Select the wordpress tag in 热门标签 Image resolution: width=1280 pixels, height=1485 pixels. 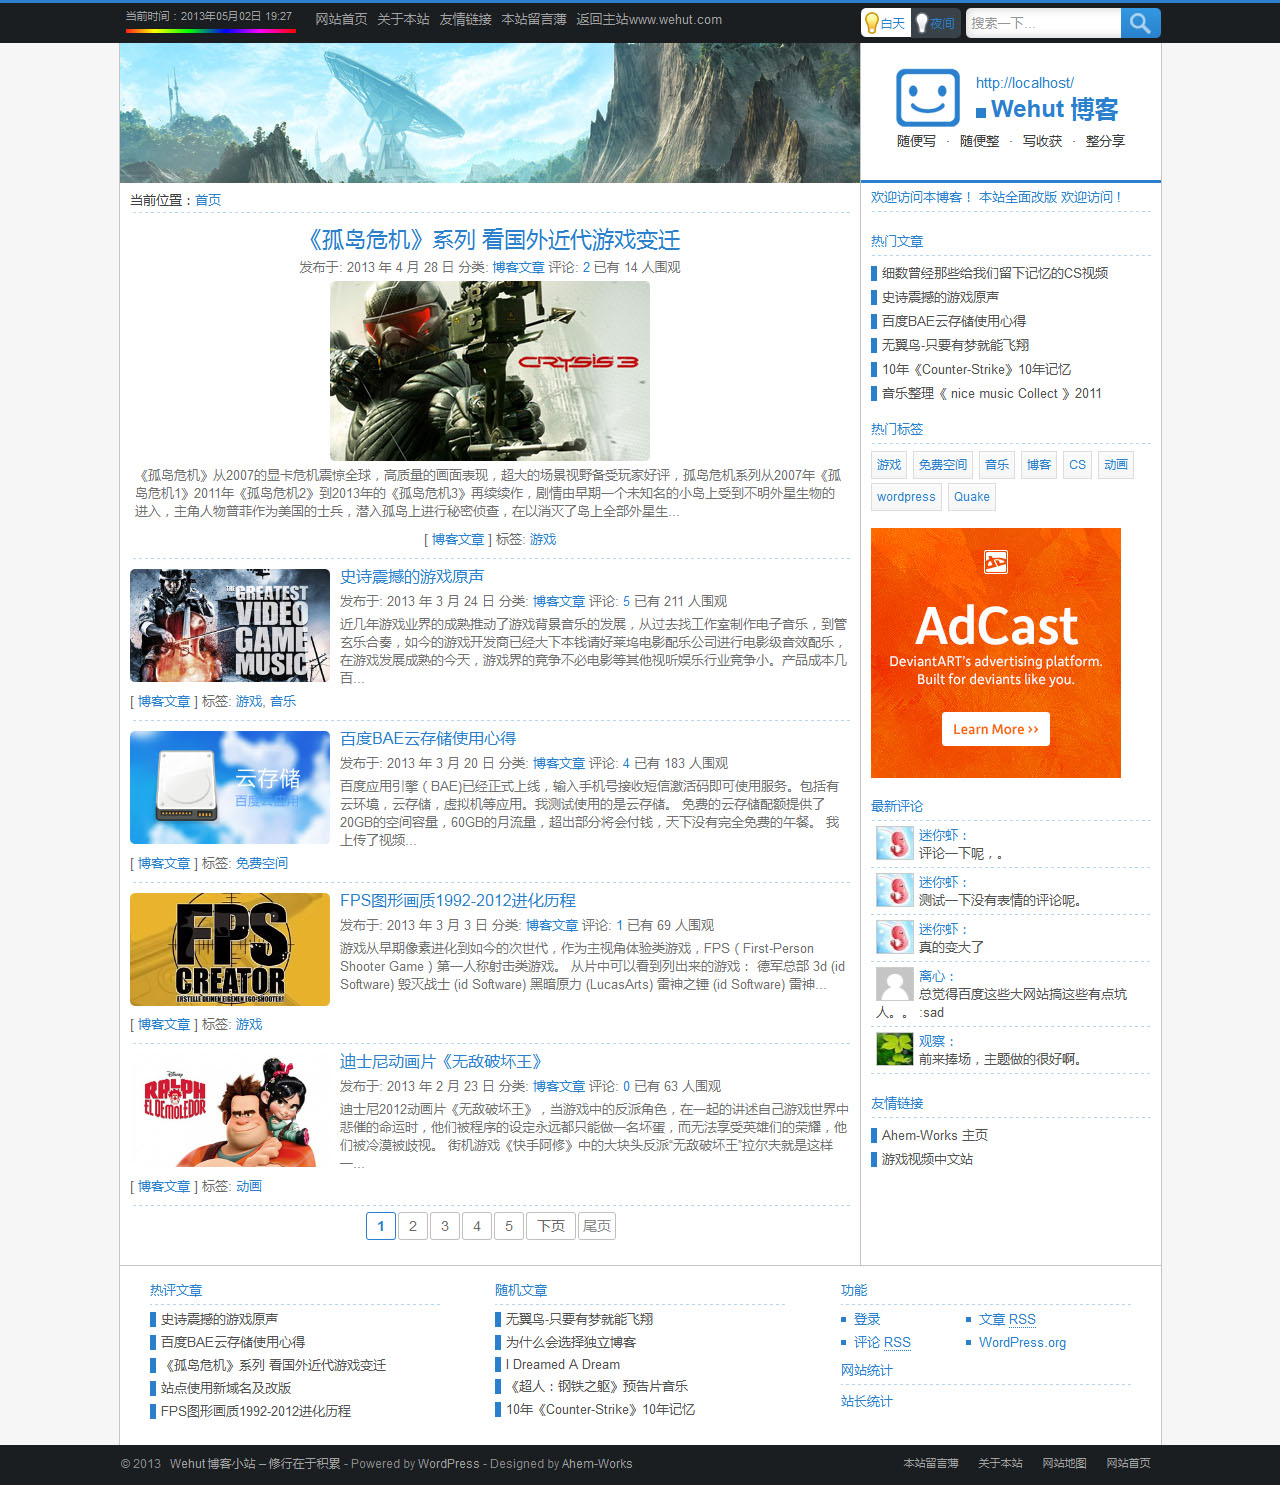[906, 497]
